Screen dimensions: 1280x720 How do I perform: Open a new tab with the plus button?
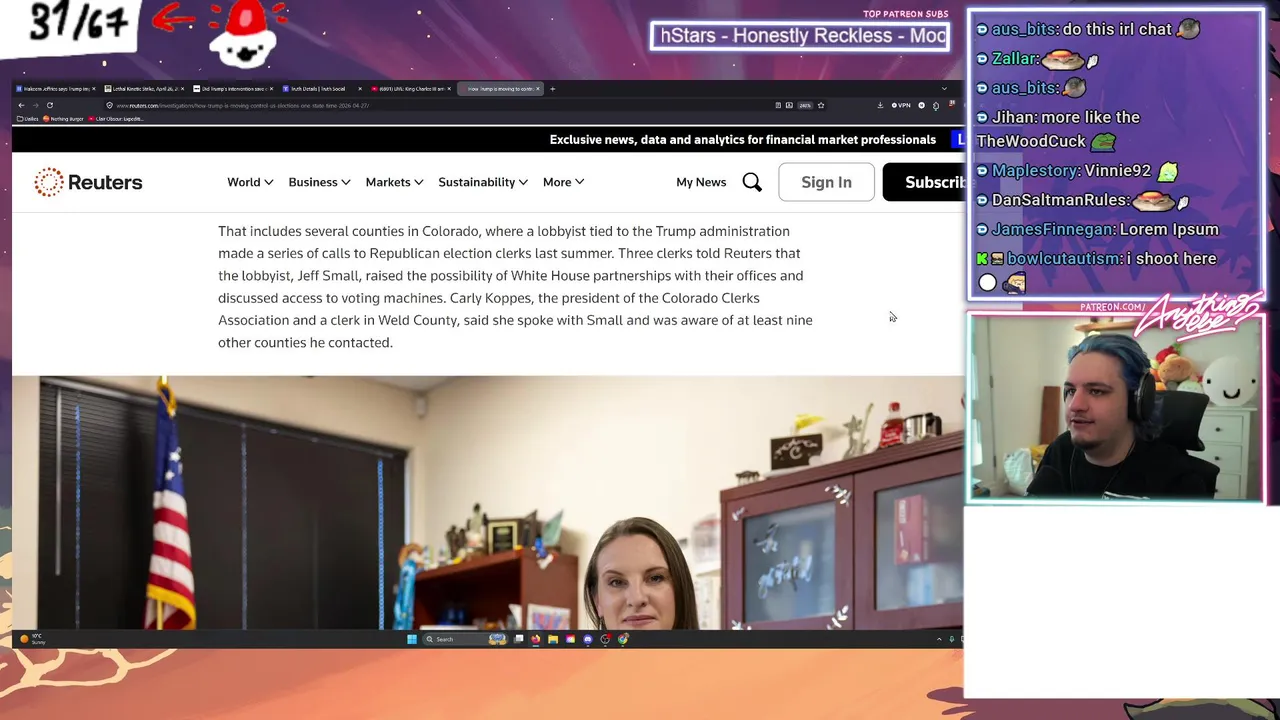[552, 89]
